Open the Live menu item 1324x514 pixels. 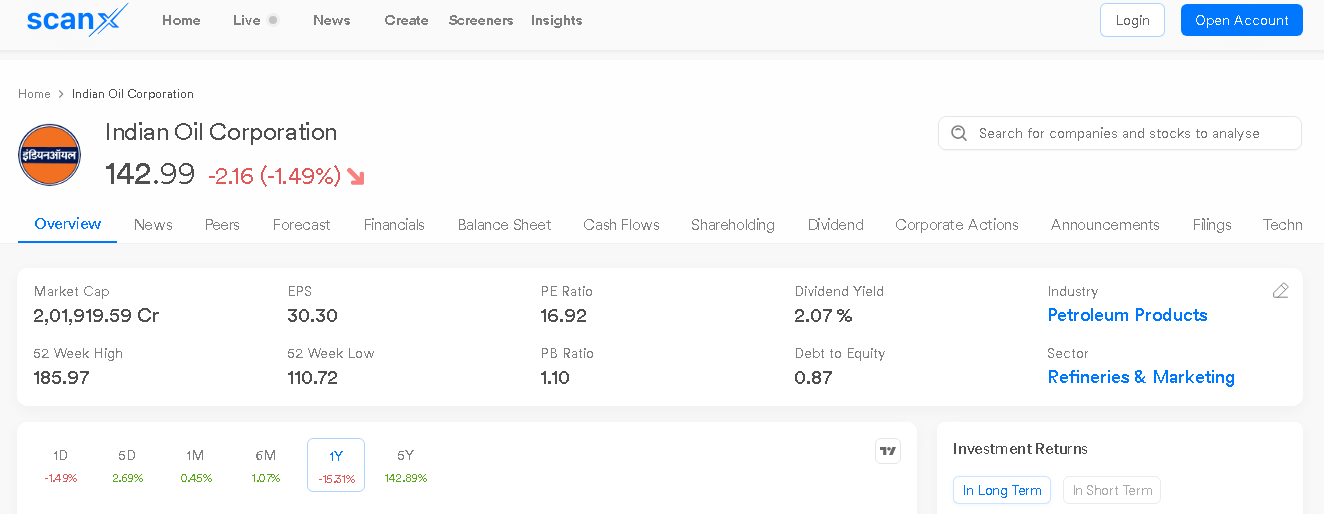pos(246,20)
